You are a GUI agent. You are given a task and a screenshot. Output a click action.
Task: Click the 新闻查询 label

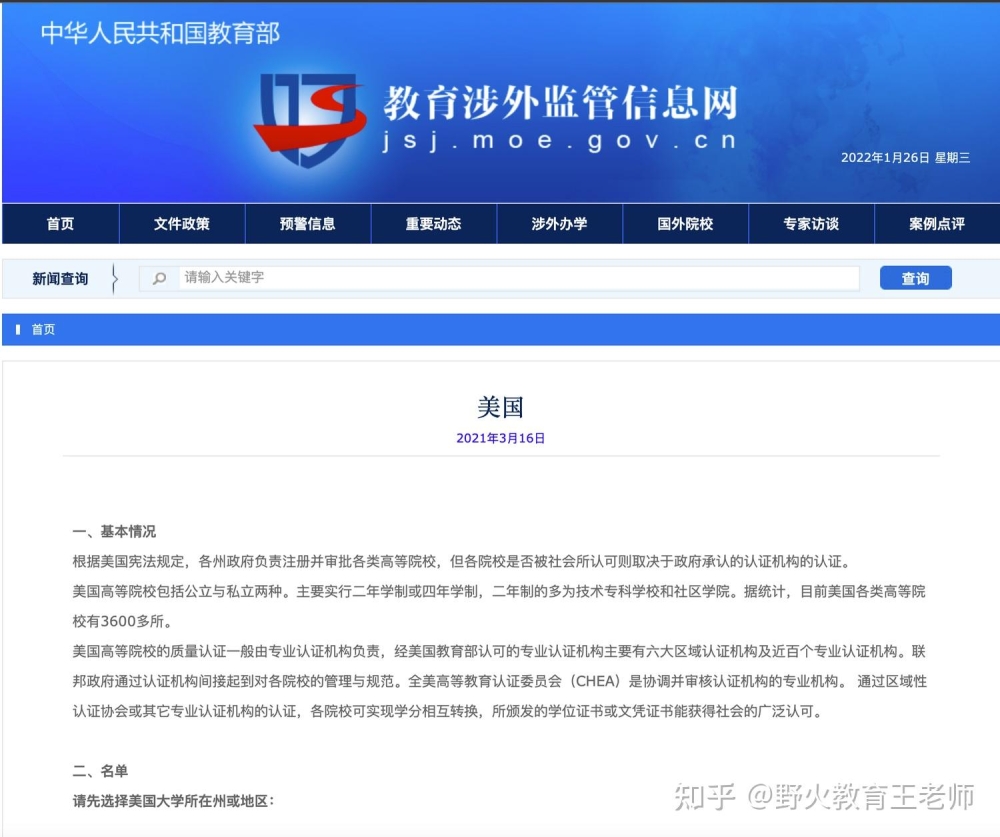click(x=60, y=278)
